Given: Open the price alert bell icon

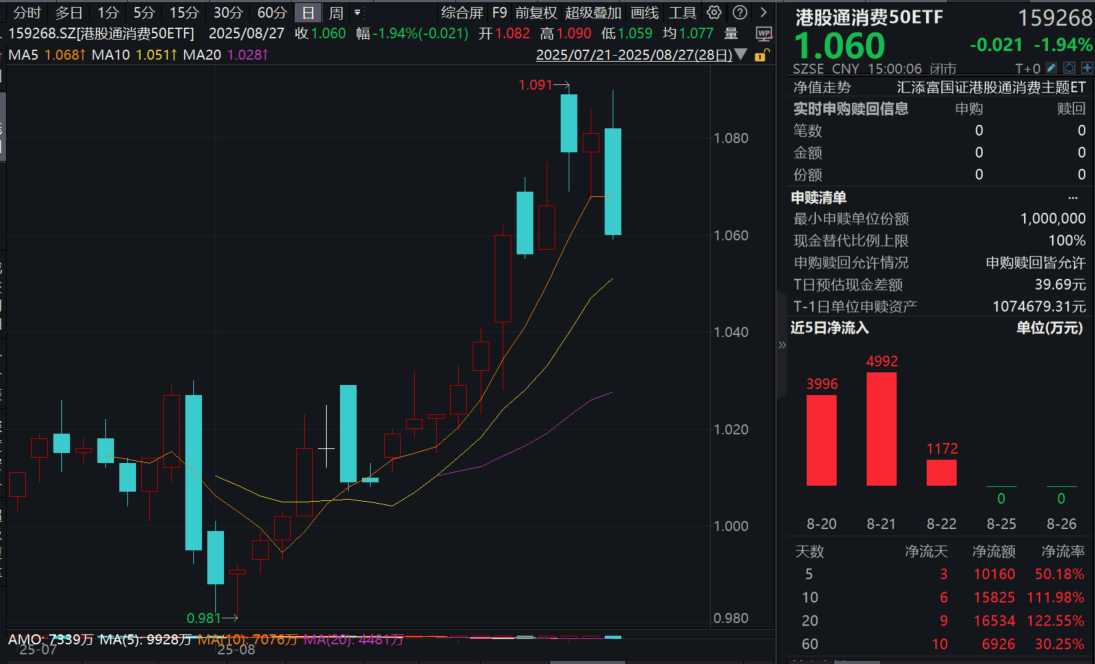Looking at the screenshot, I should [1069, 67].
